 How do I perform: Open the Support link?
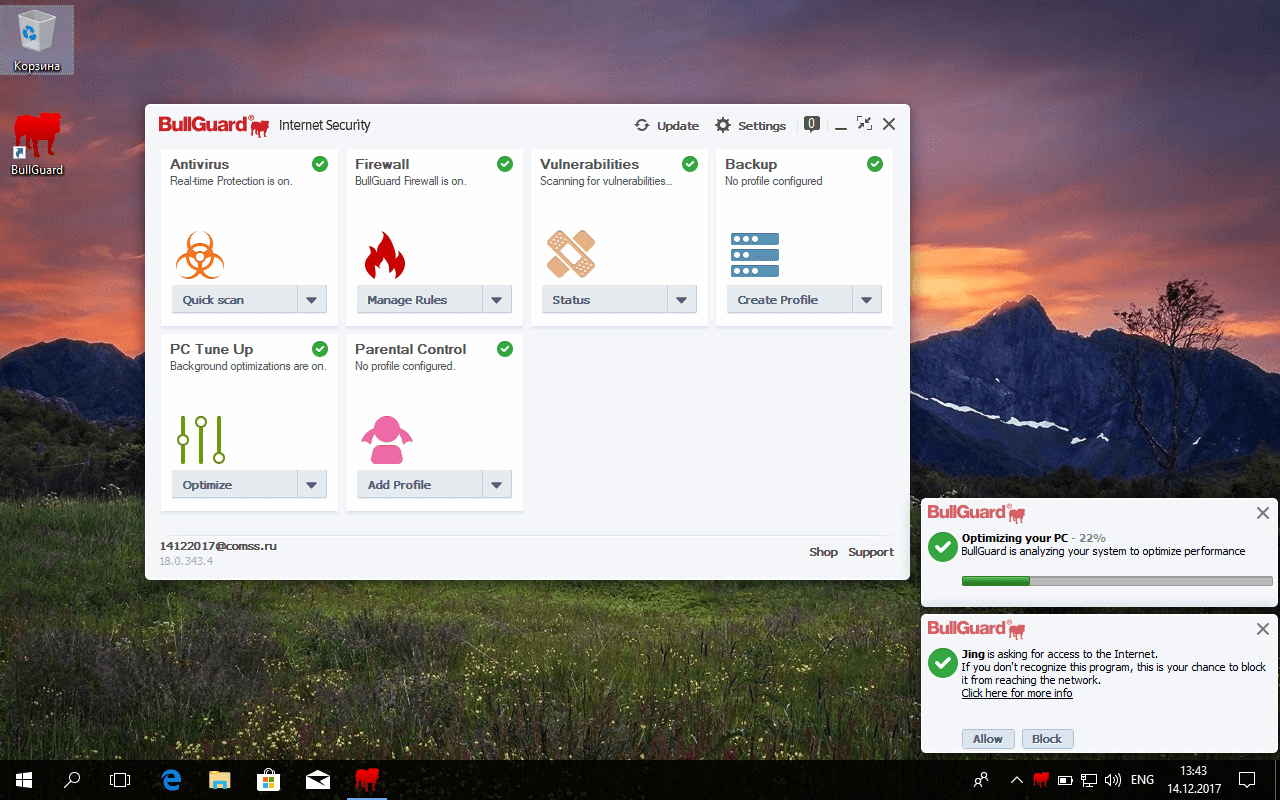click(x=871, y=552)
